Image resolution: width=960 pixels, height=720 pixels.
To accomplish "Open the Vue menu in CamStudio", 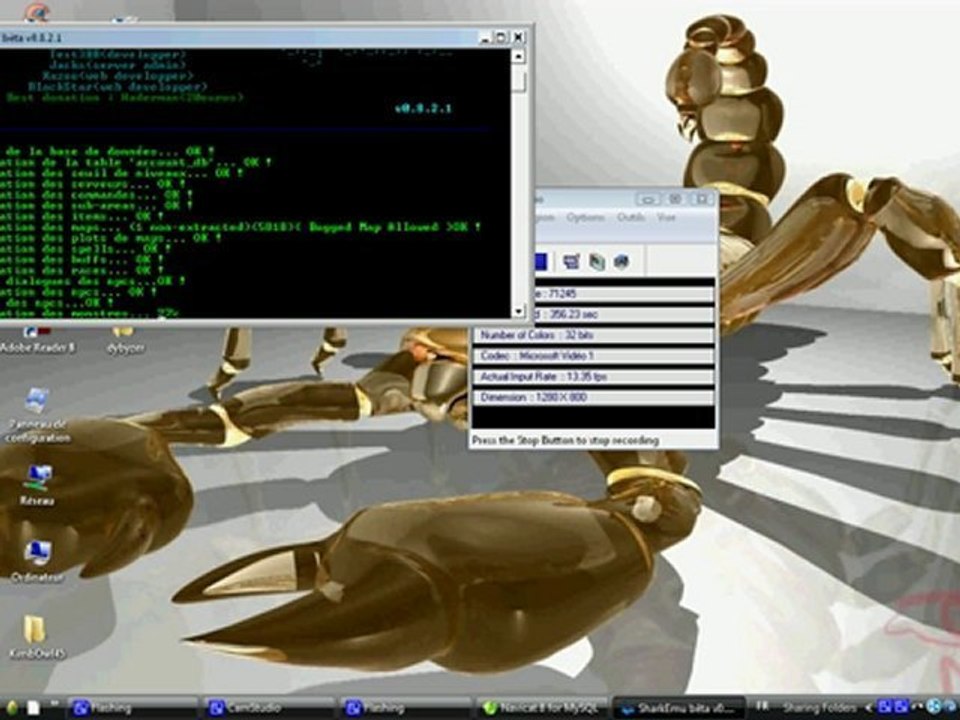I will [x=666, y=217].
